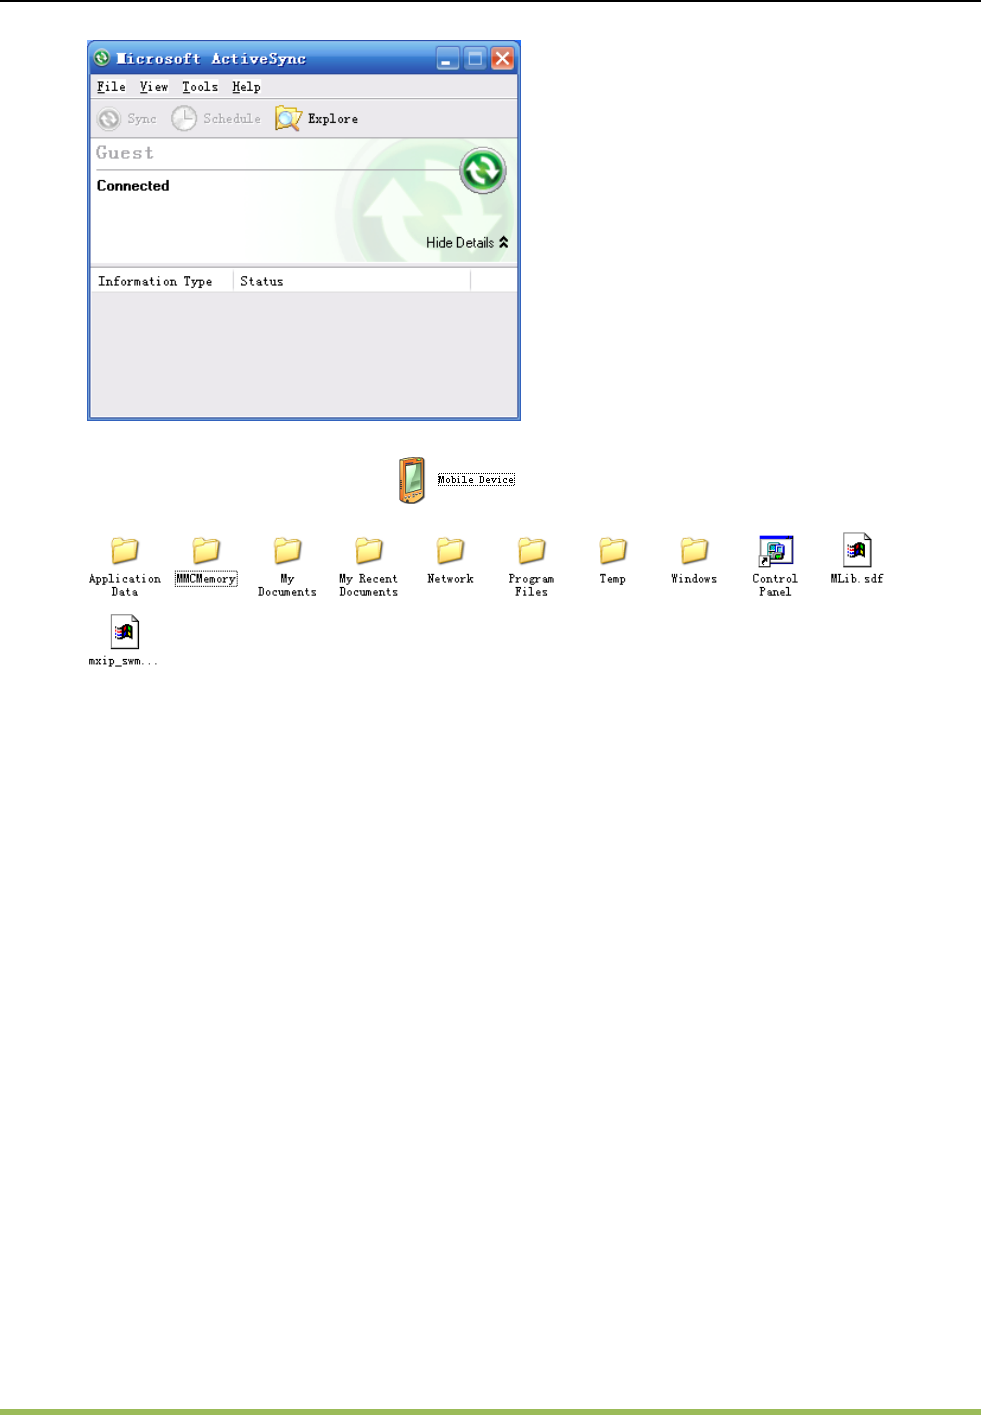Screen dimensions: 981x1415
Task: Select the mxip_swm file icon
Action: [124, 632]
